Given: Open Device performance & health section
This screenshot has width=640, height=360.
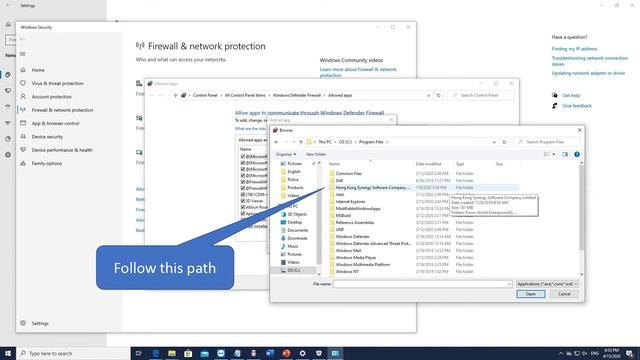Looking at the screenshot, I should (62, 150).
